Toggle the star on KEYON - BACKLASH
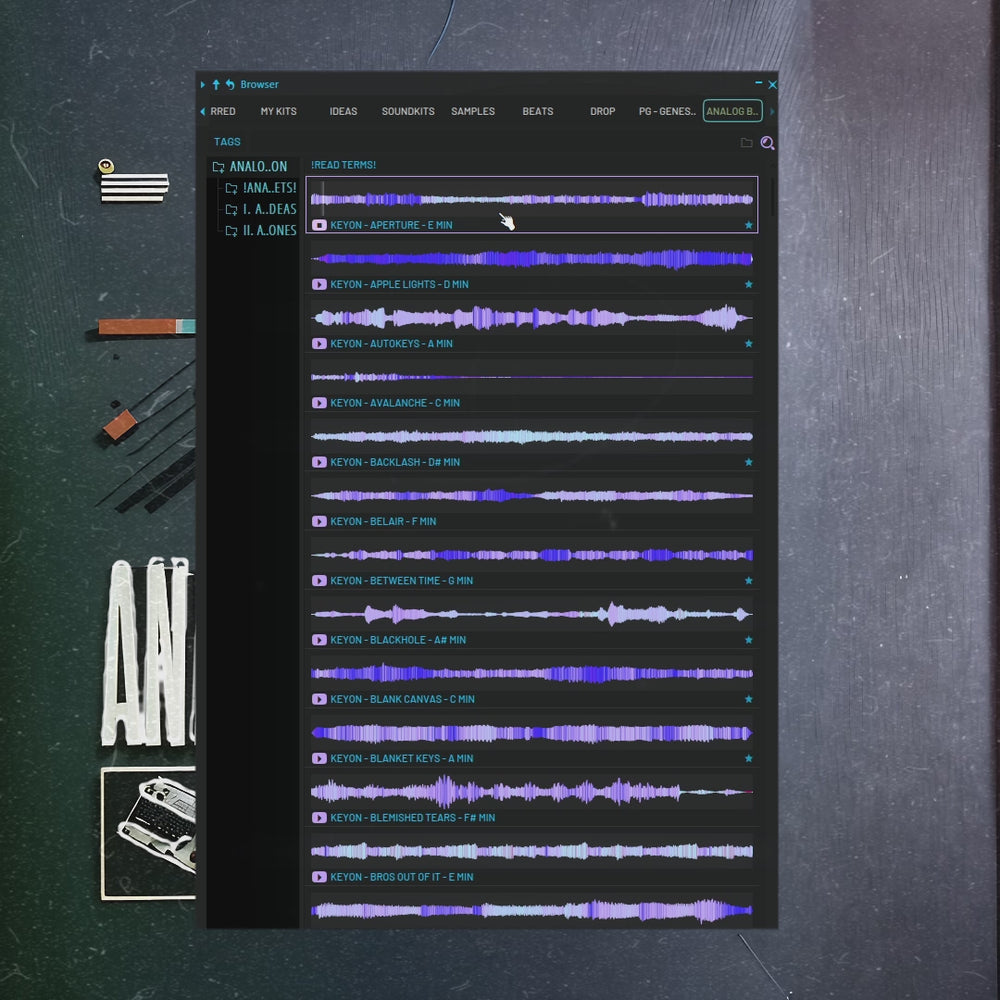 pyautogui.click(x=747, y=462)
